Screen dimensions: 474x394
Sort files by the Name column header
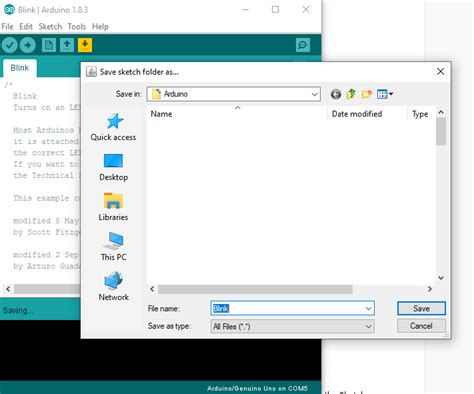click(x=237, y=114)
